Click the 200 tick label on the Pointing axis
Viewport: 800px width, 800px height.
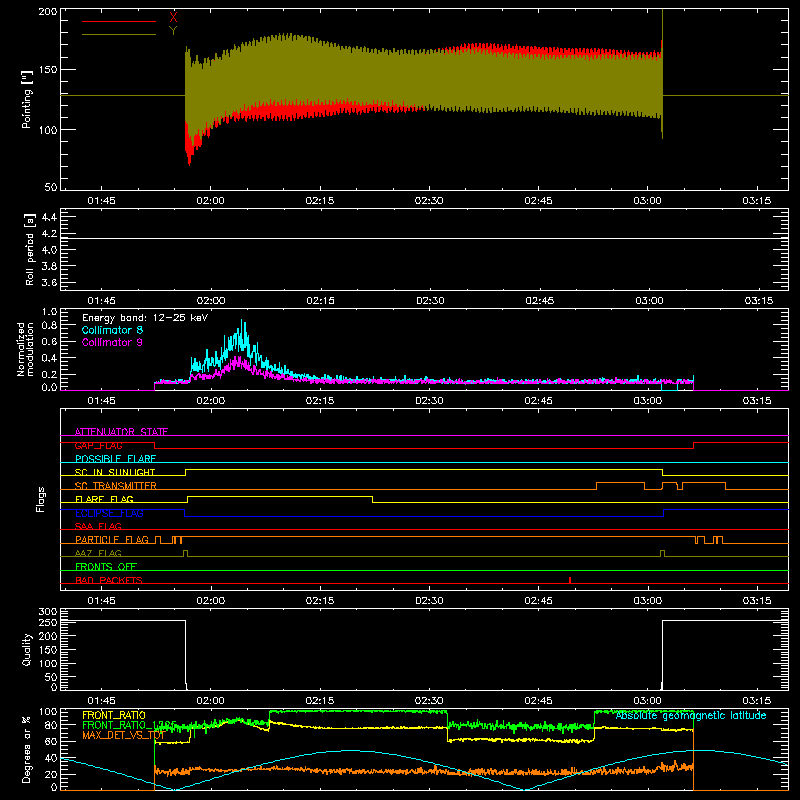(48, 12)
